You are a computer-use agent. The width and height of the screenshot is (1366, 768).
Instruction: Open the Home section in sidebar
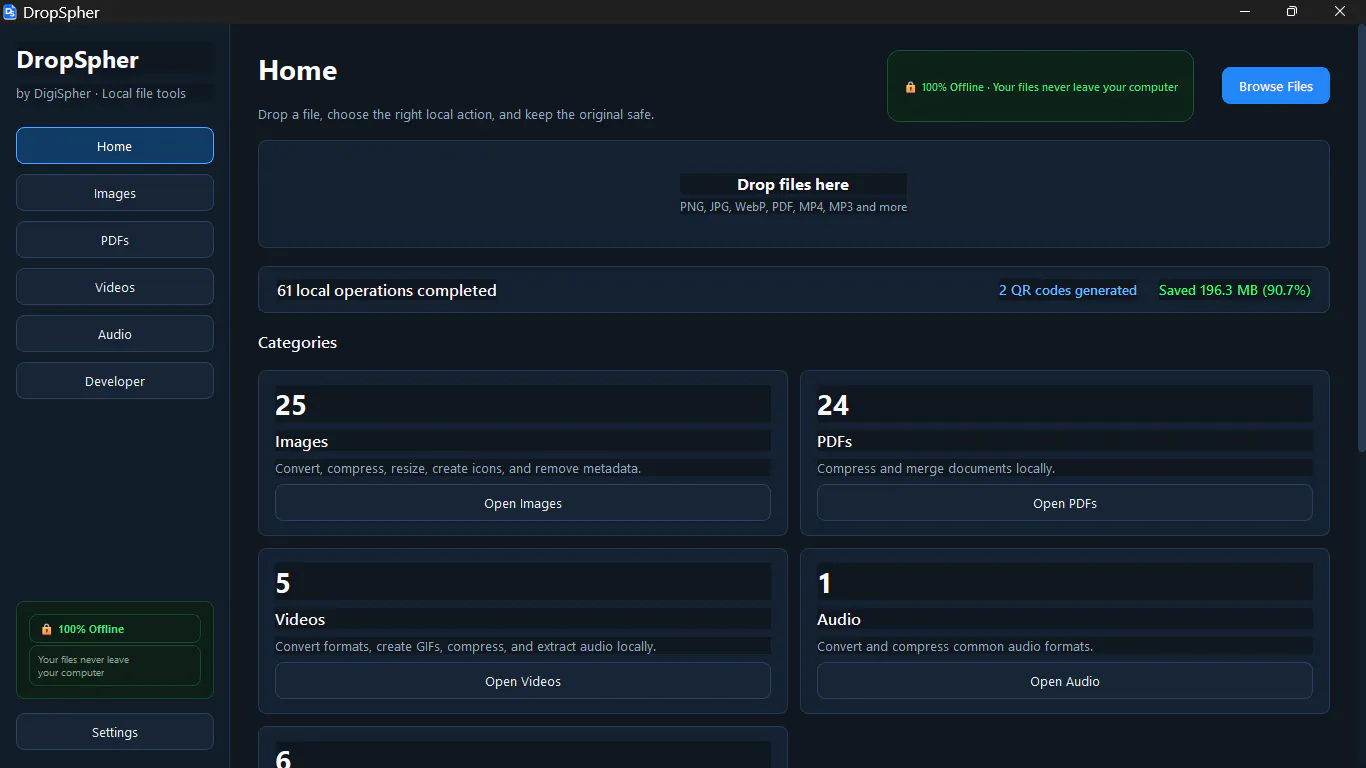point(115,146)
